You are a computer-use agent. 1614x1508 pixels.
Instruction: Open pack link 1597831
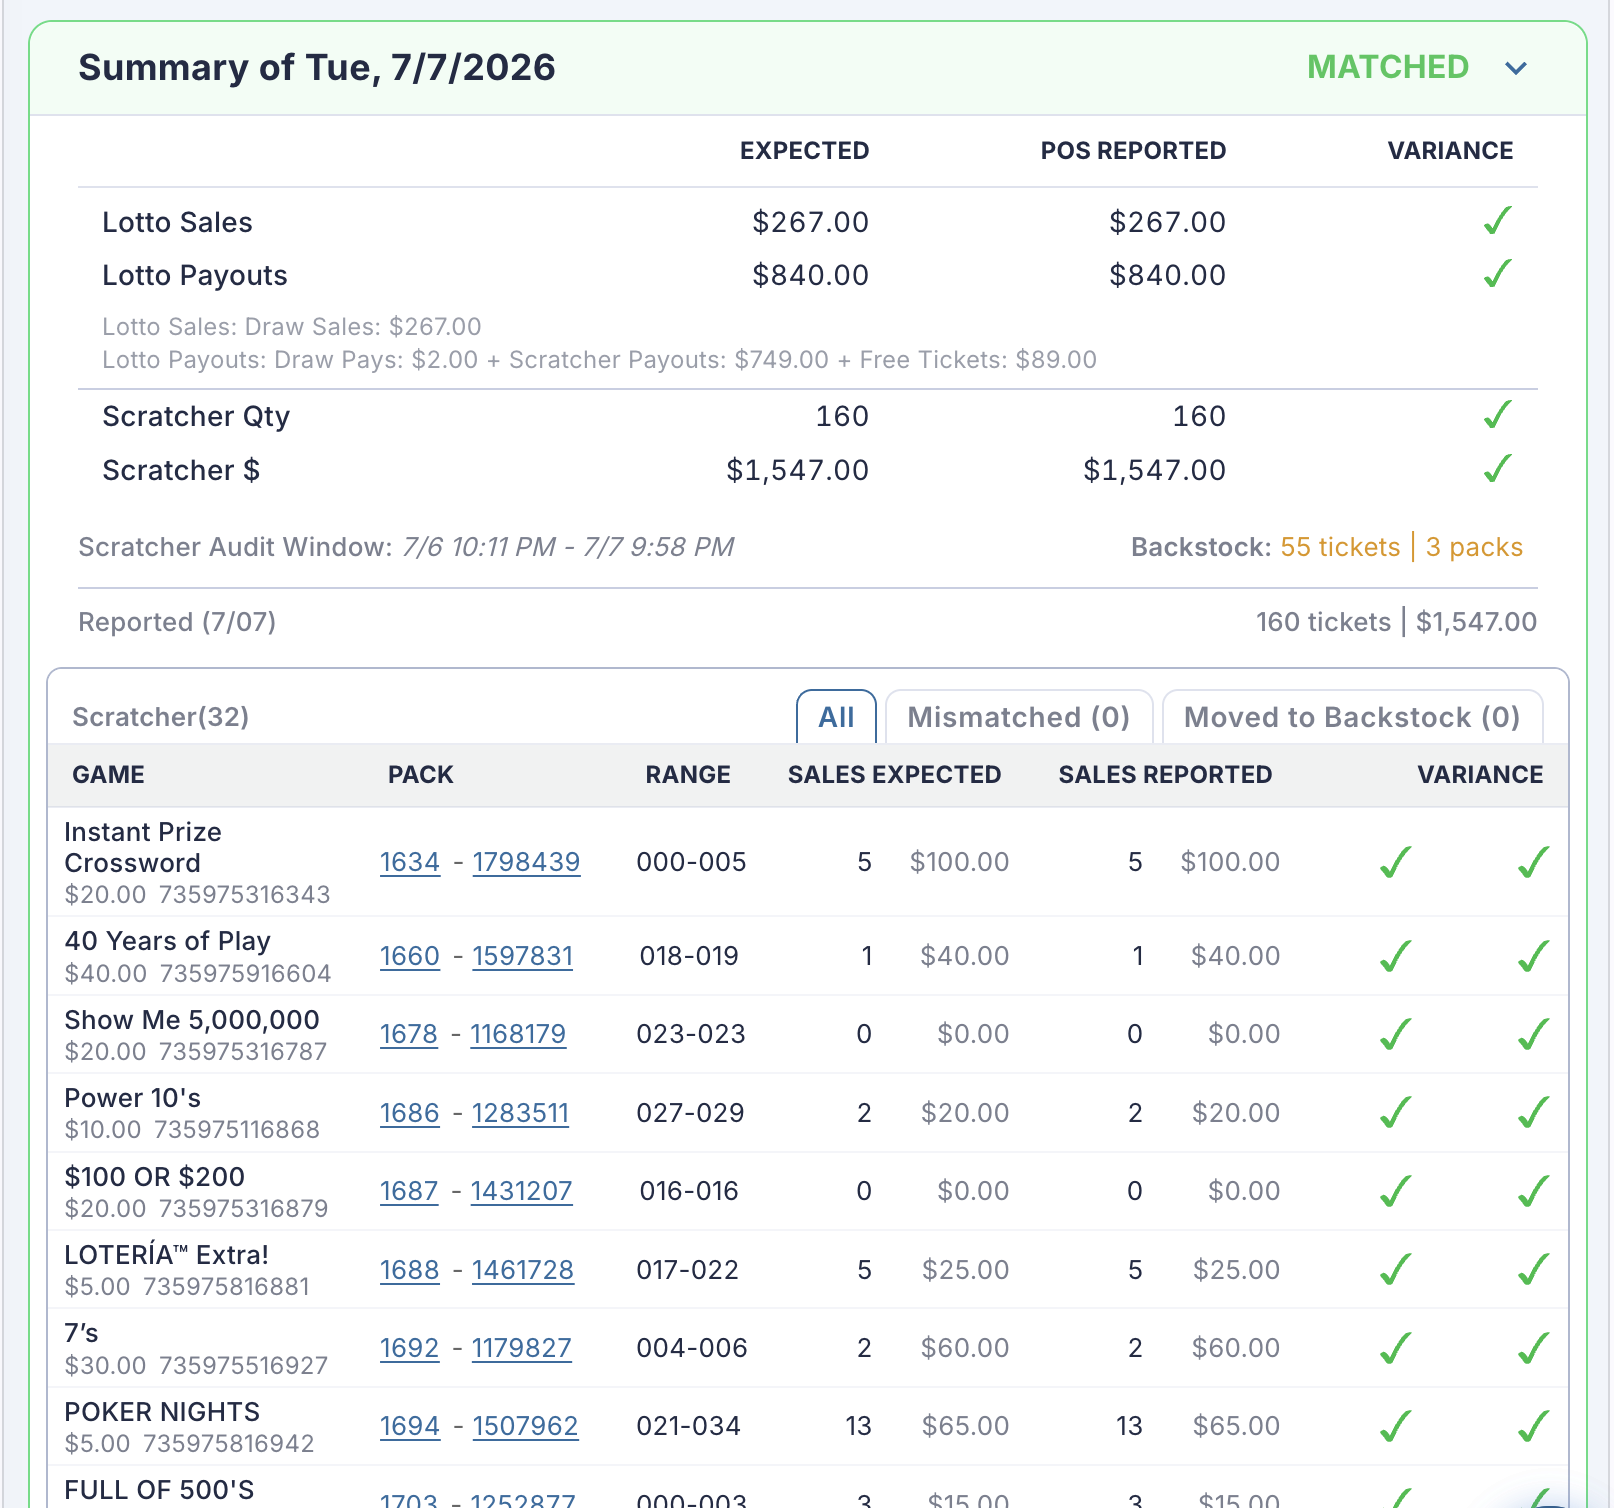[x=522, y=956]
